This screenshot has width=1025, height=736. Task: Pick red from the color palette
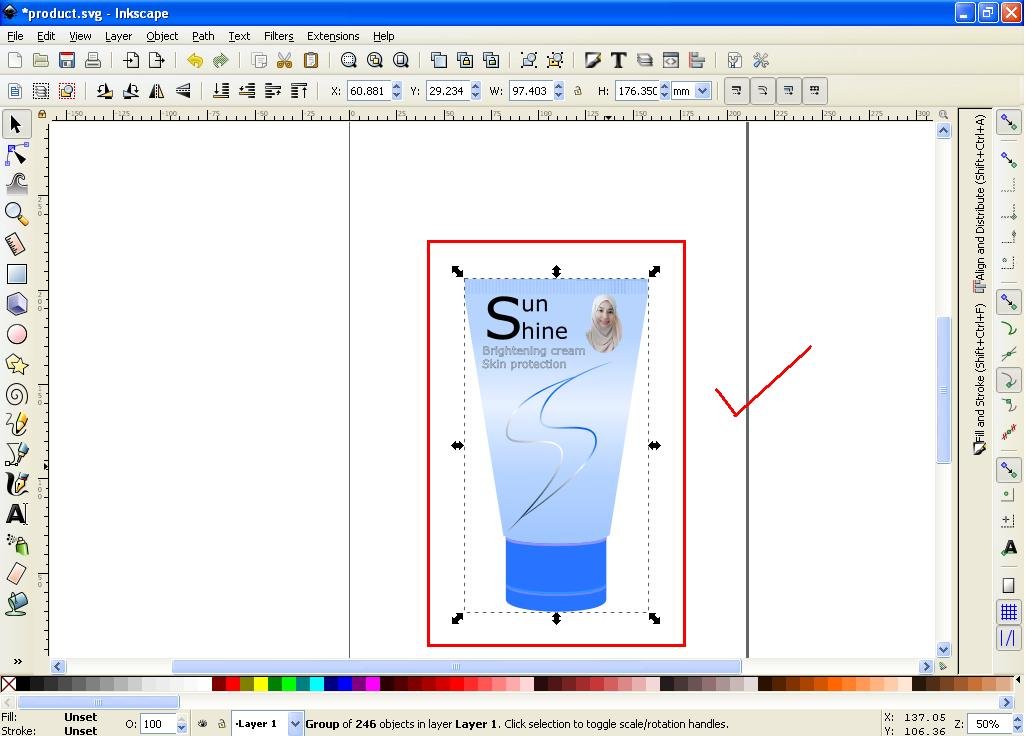pyautogui.click(x=235, y=685)
